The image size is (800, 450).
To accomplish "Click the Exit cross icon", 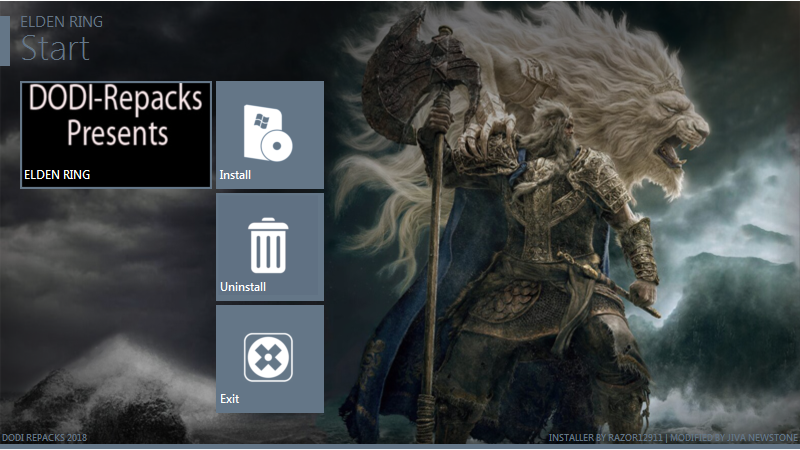I will tap(268, 357).
